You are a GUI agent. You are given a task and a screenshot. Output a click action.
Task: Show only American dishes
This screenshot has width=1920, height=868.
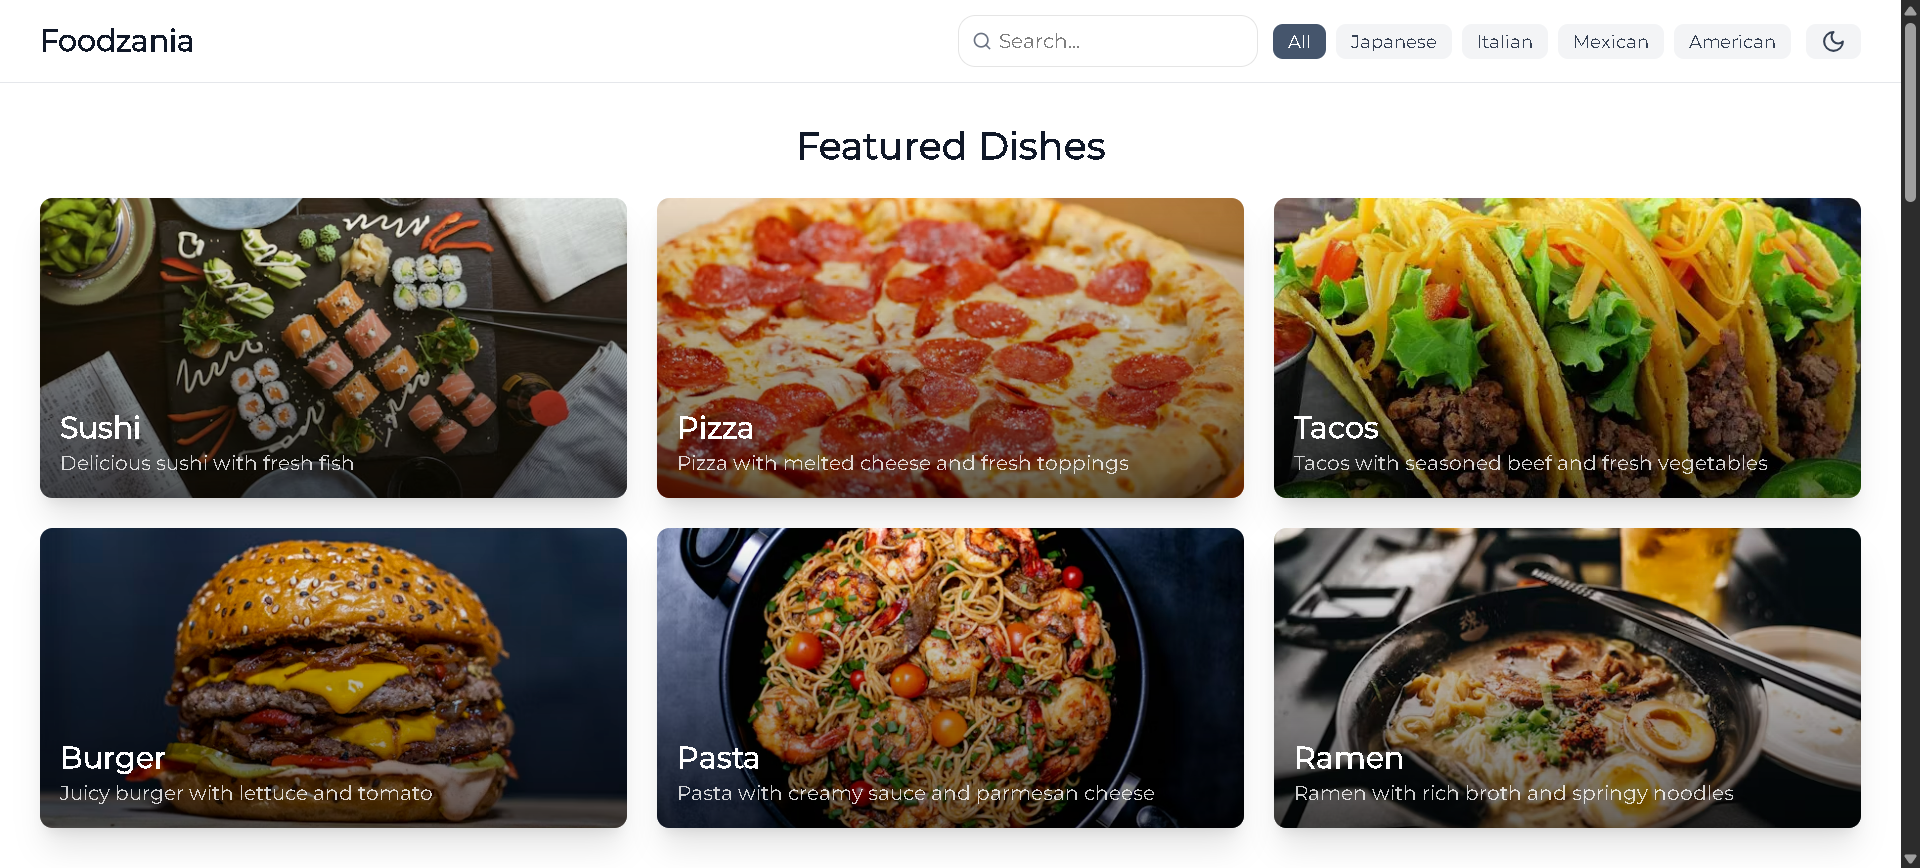(1732, 41)
